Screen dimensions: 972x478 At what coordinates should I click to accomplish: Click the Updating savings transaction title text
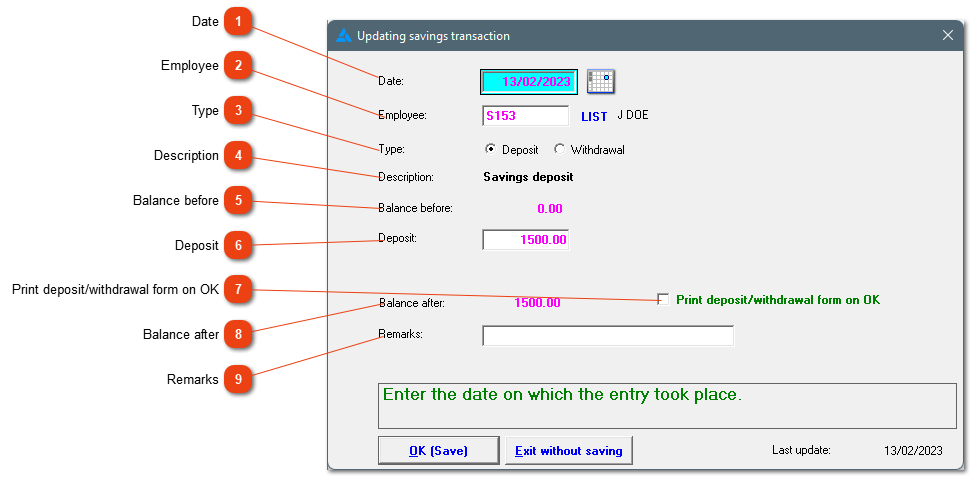click(433, 36)
